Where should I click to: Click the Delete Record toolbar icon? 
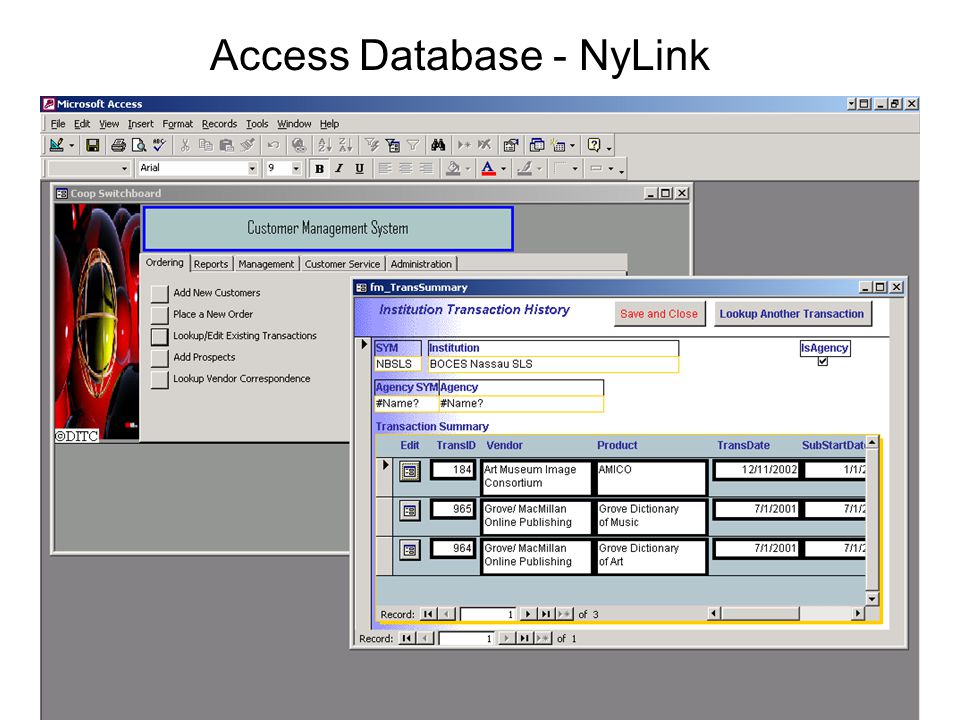(485, 145)
